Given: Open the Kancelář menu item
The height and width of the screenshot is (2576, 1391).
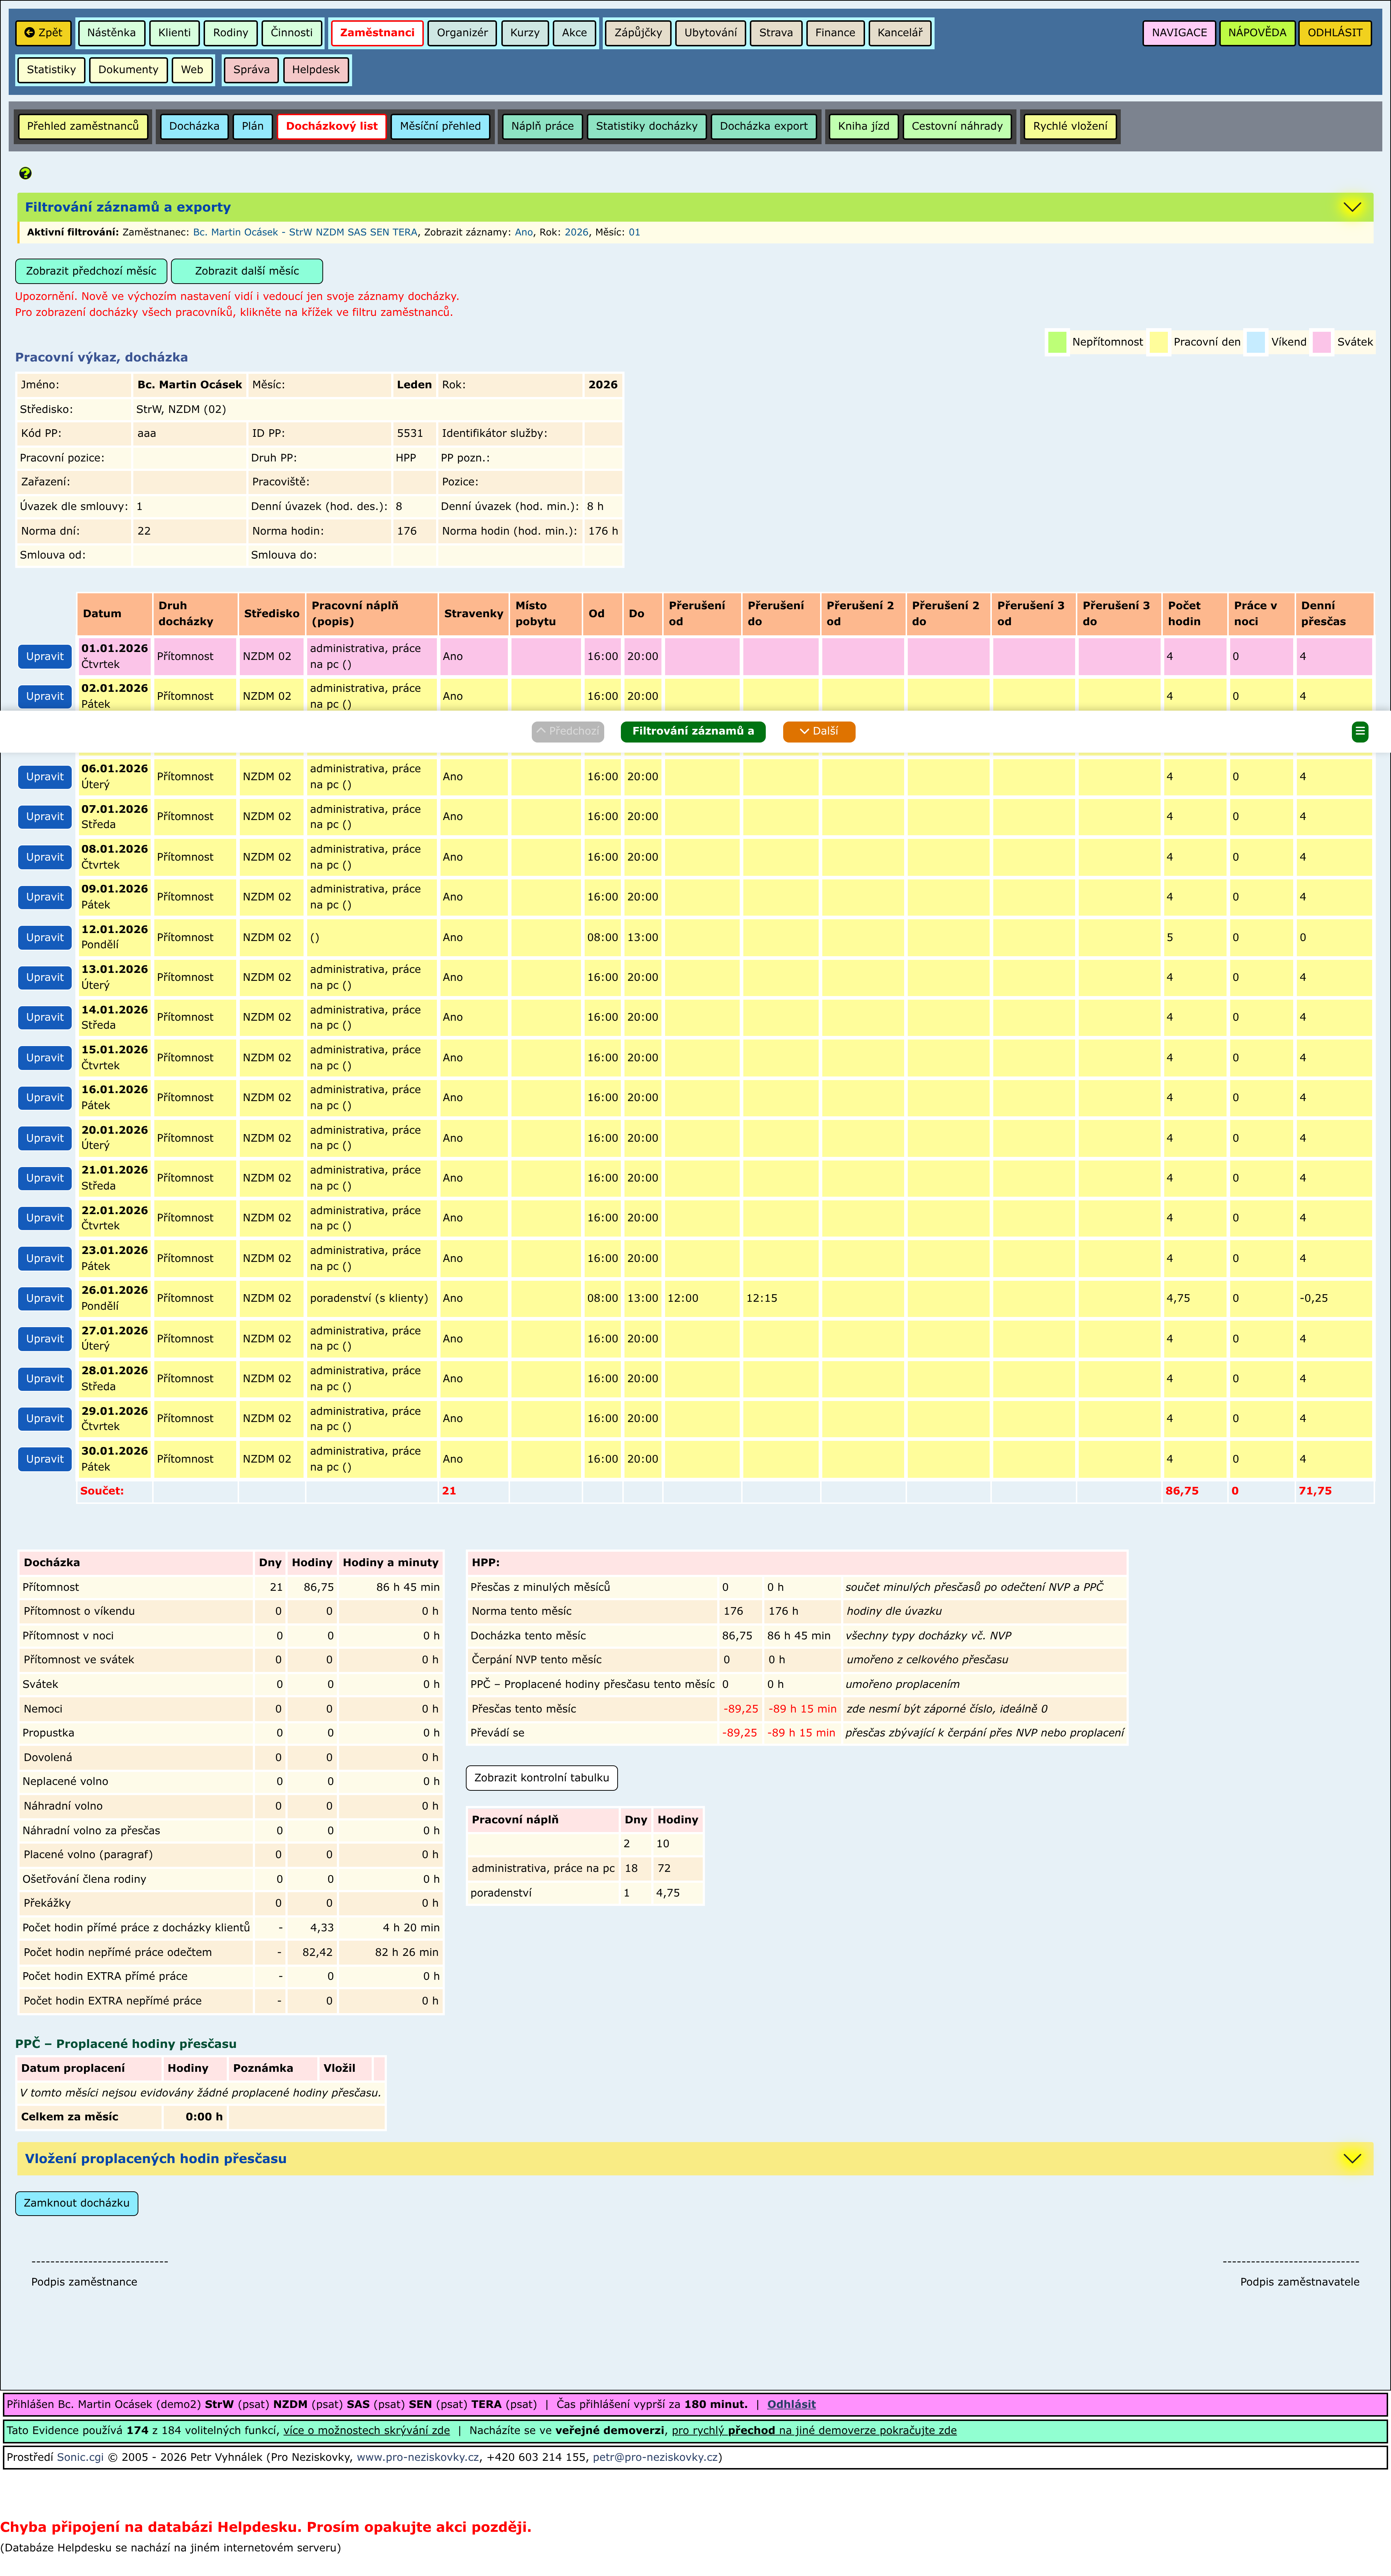Looking at the screenshot, I should tap(900, 33).
